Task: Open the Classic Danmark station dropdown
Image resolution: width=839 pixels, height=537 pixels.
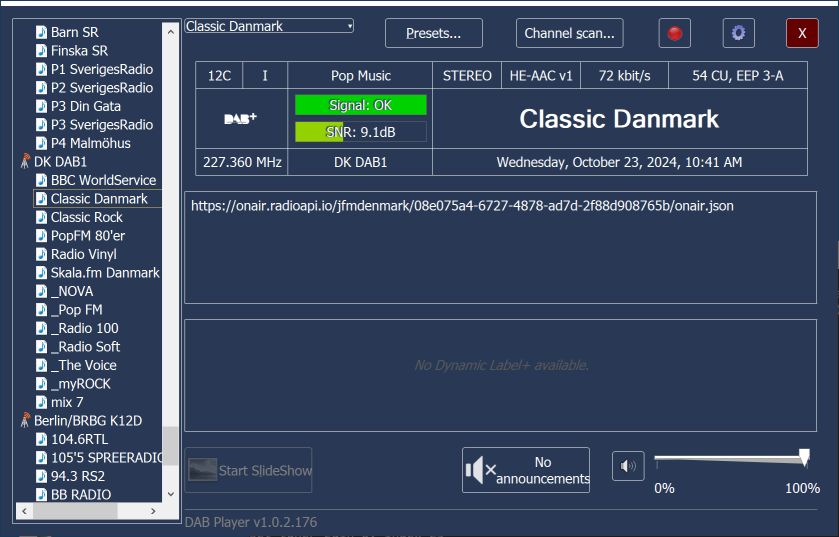Action: pyautogui.click(x=269, y=26)
